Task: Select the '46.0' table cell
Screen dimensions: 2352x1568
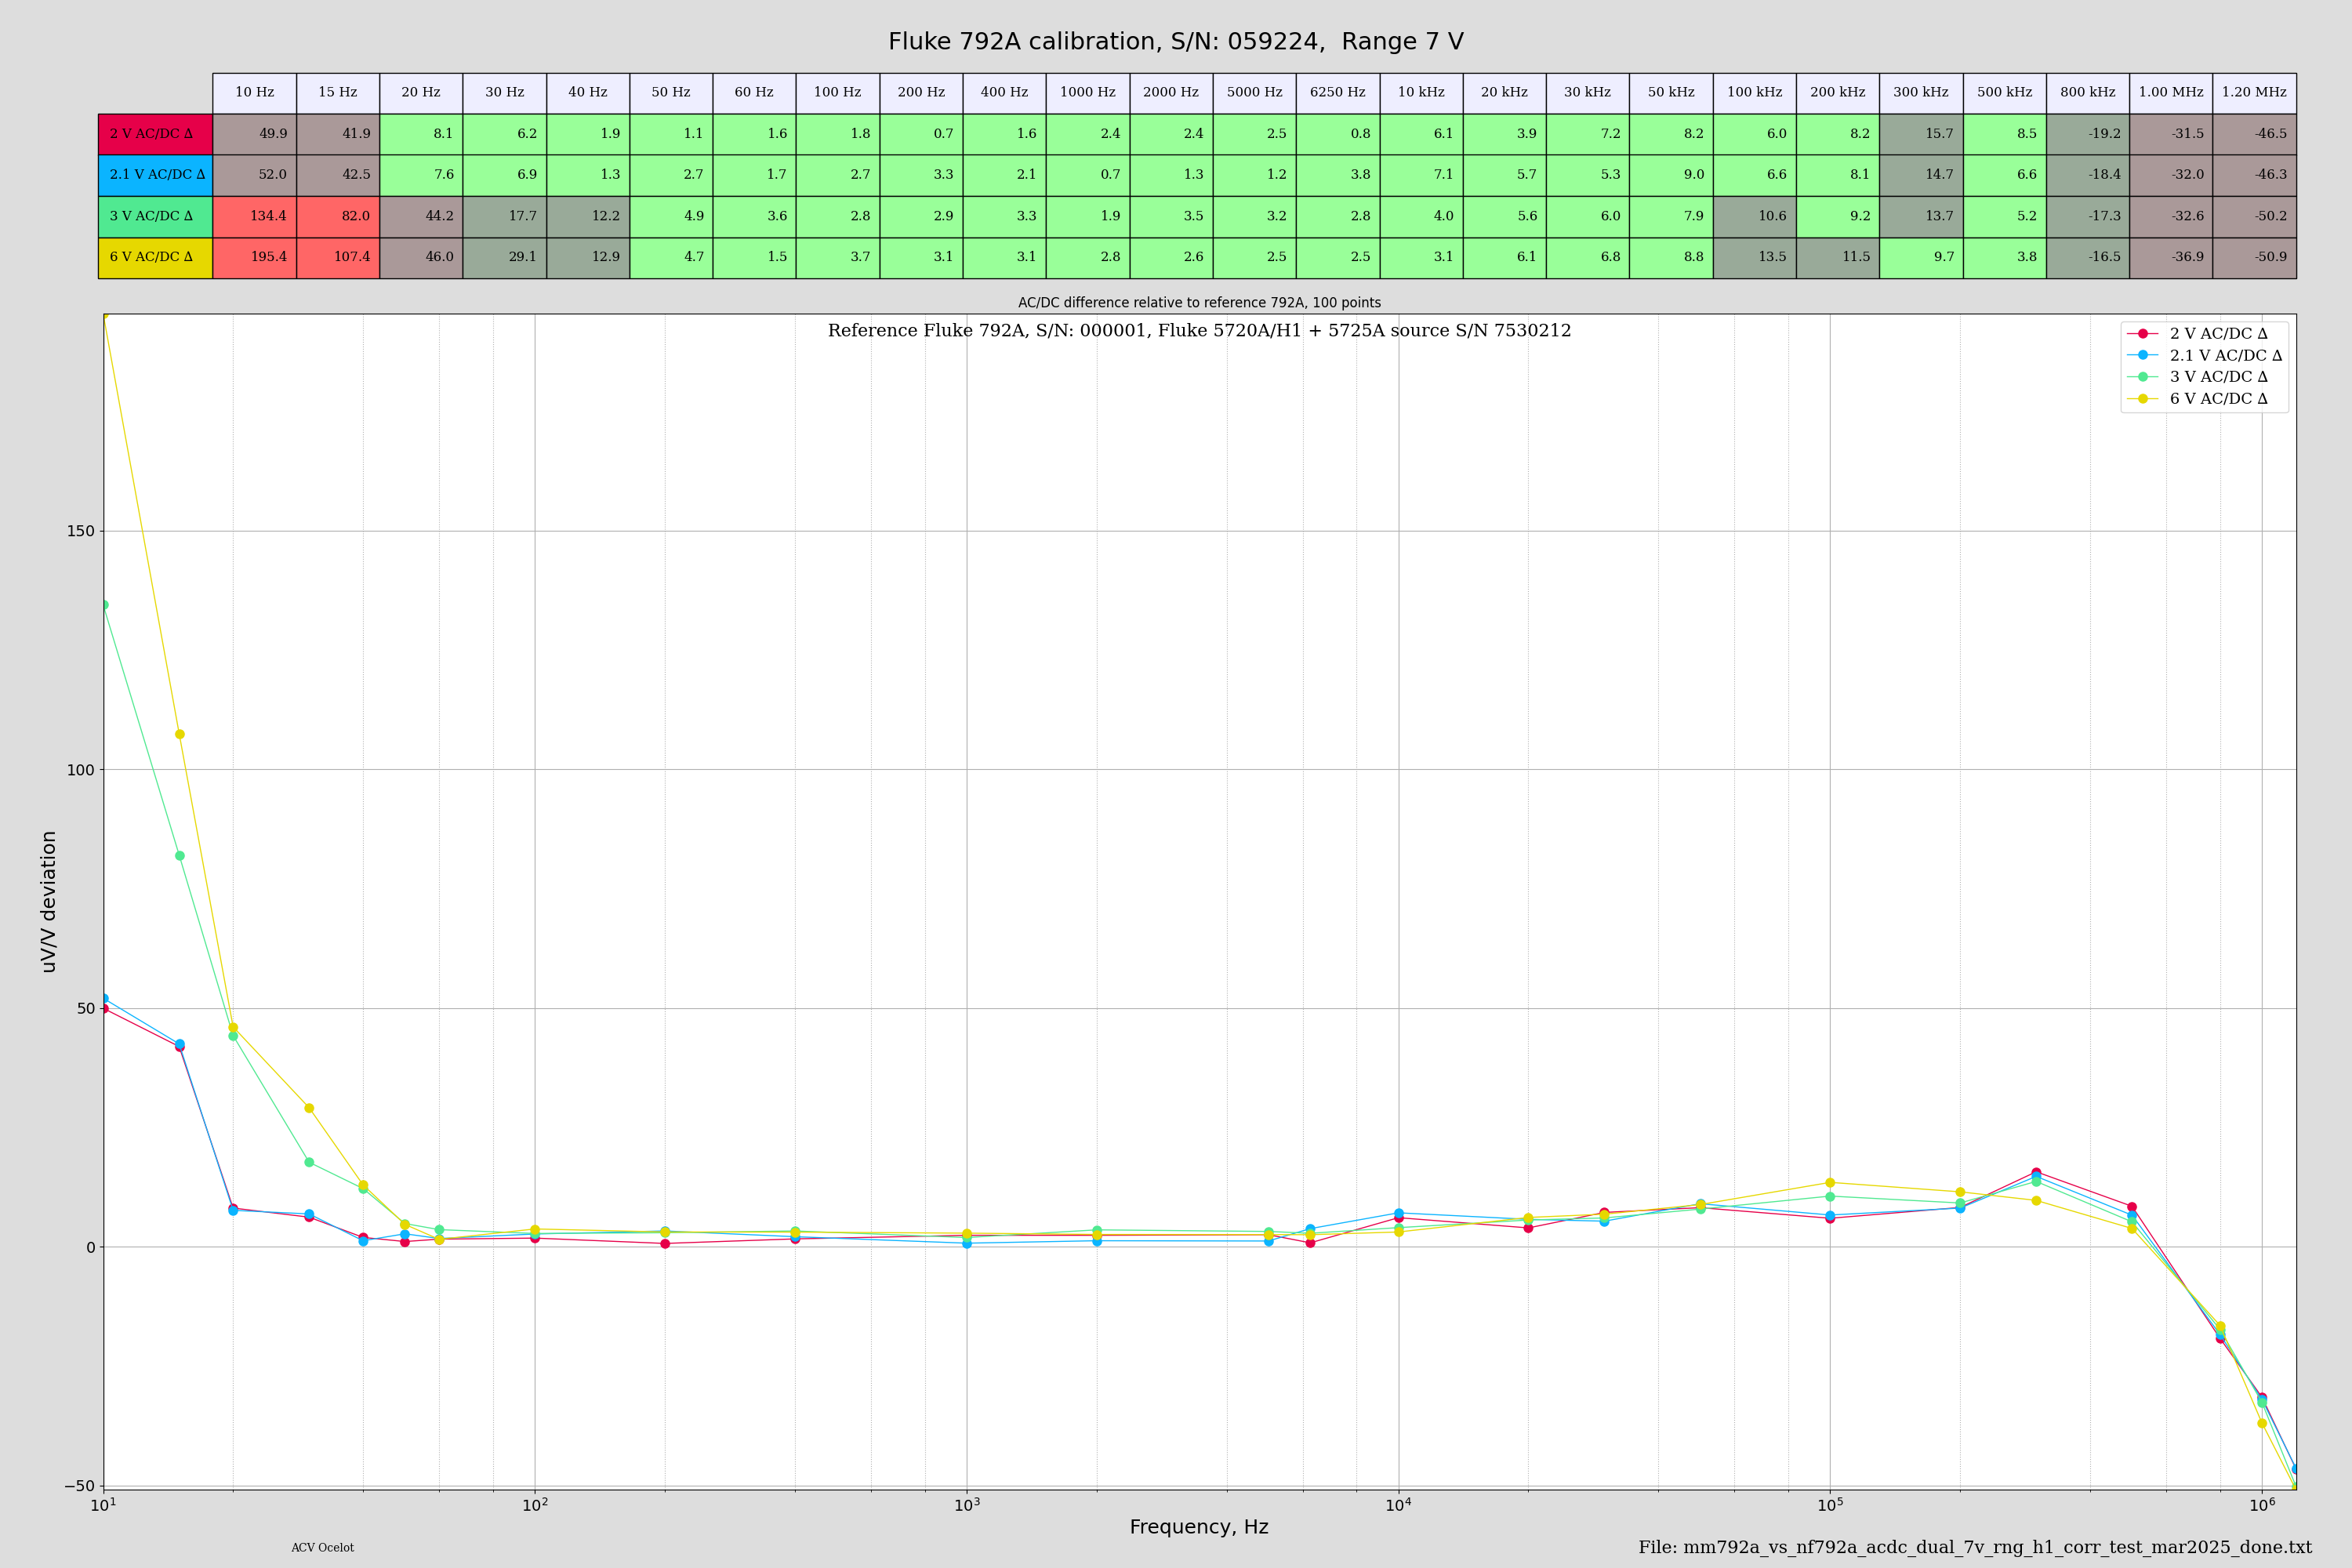Action: coord(421,257)
